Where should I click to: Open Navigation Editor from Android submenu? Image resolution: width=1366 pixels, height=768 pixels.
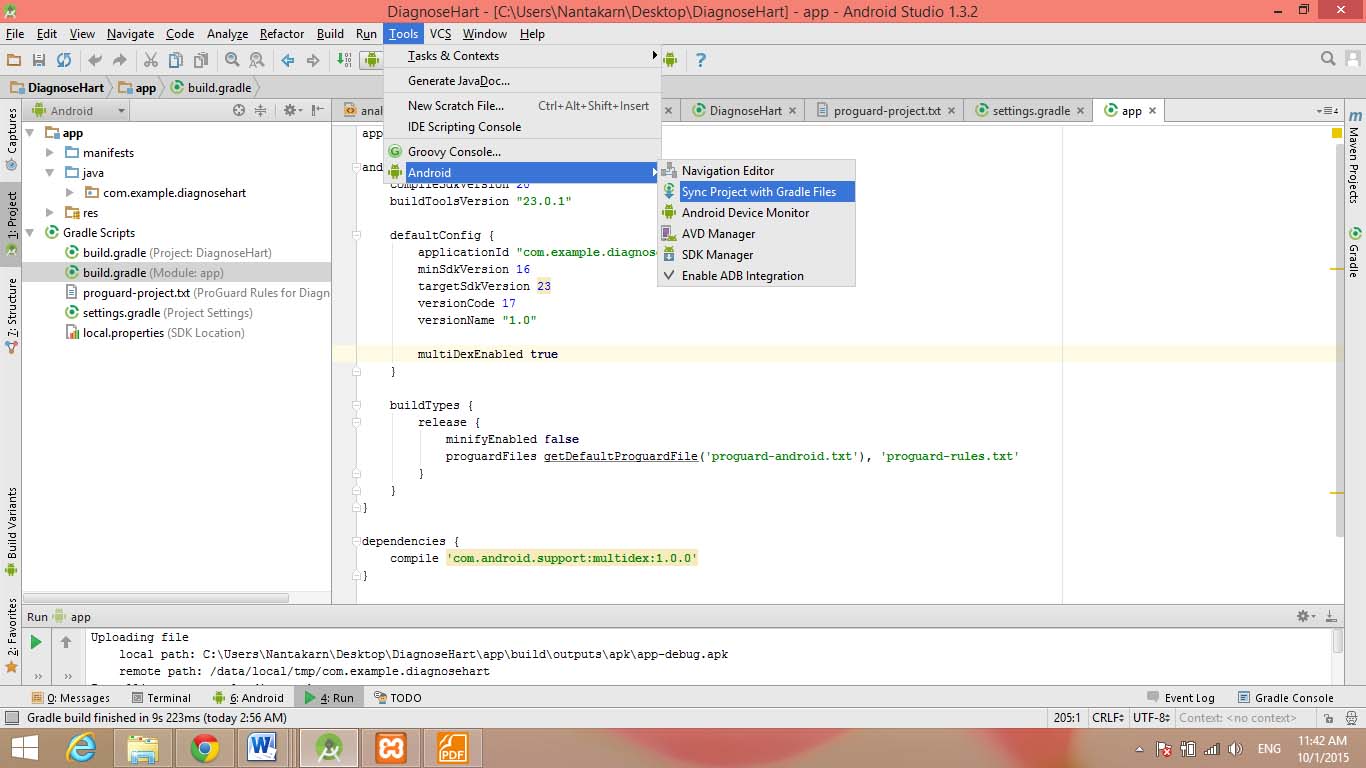[x=756, y=171]
